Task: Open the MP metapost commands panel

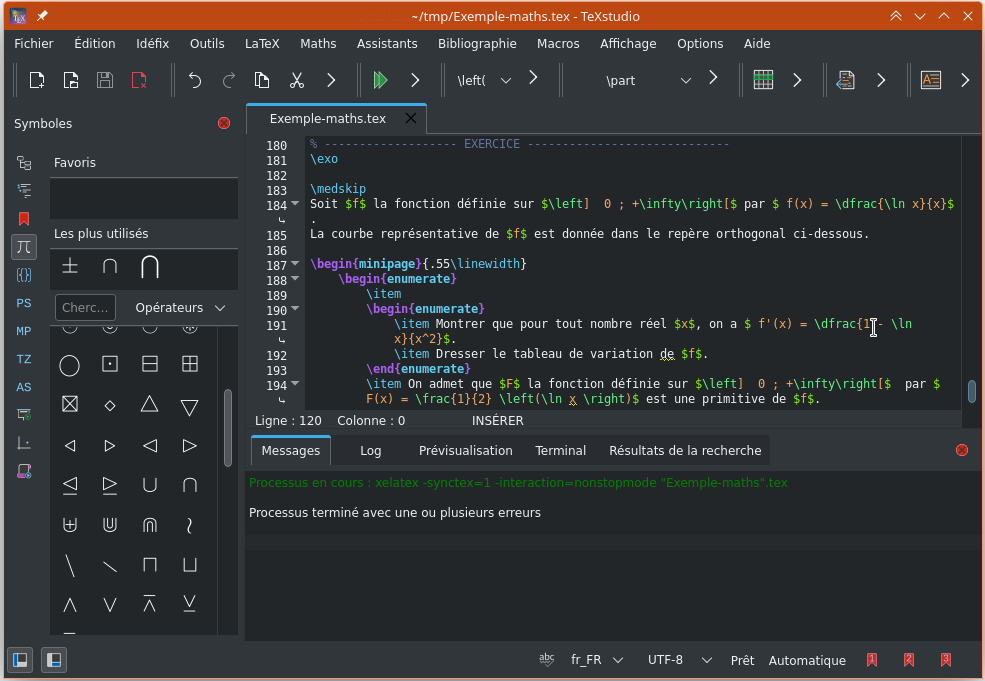Action: [x=24, y=331]
